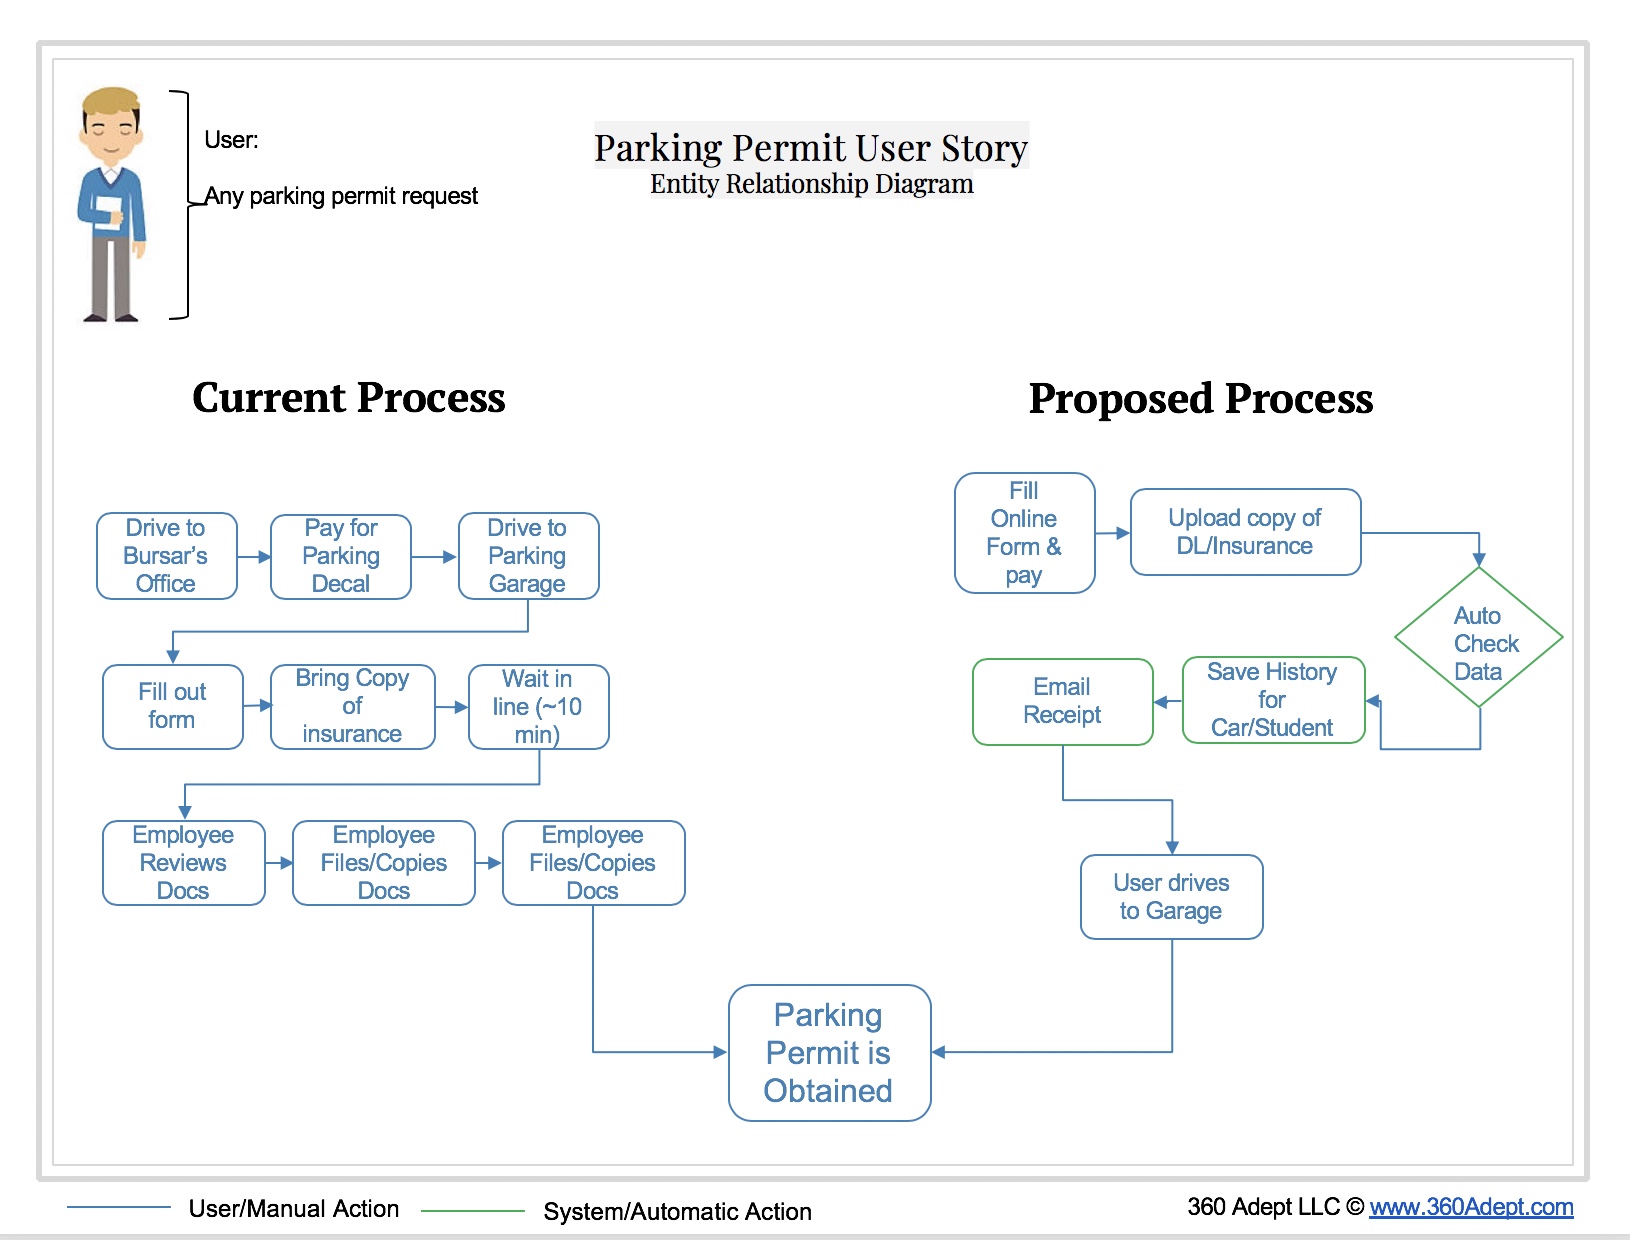Open the www.360Adept.com link
Image resolution: width=1630 pixels, height=1240 pixels.
[x=1470, y=1207]
